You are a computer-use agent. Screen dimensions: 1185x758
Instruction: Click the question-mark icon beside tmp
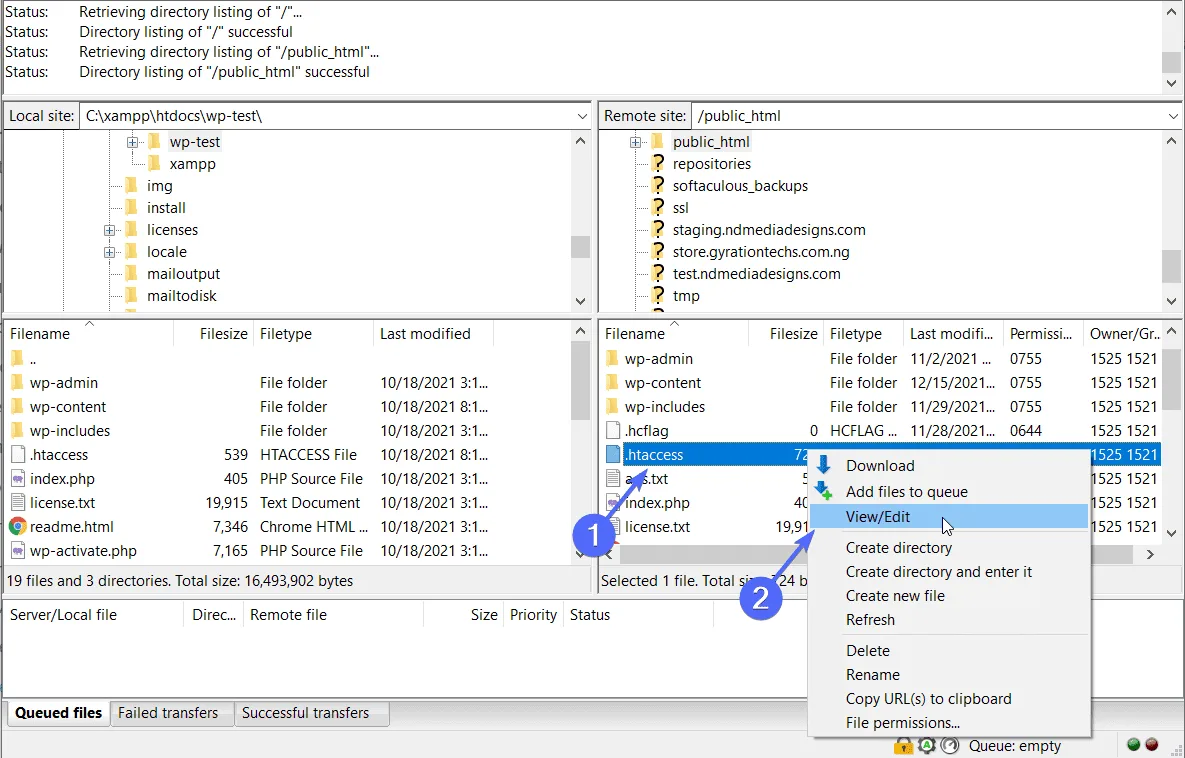click(658, 295)
